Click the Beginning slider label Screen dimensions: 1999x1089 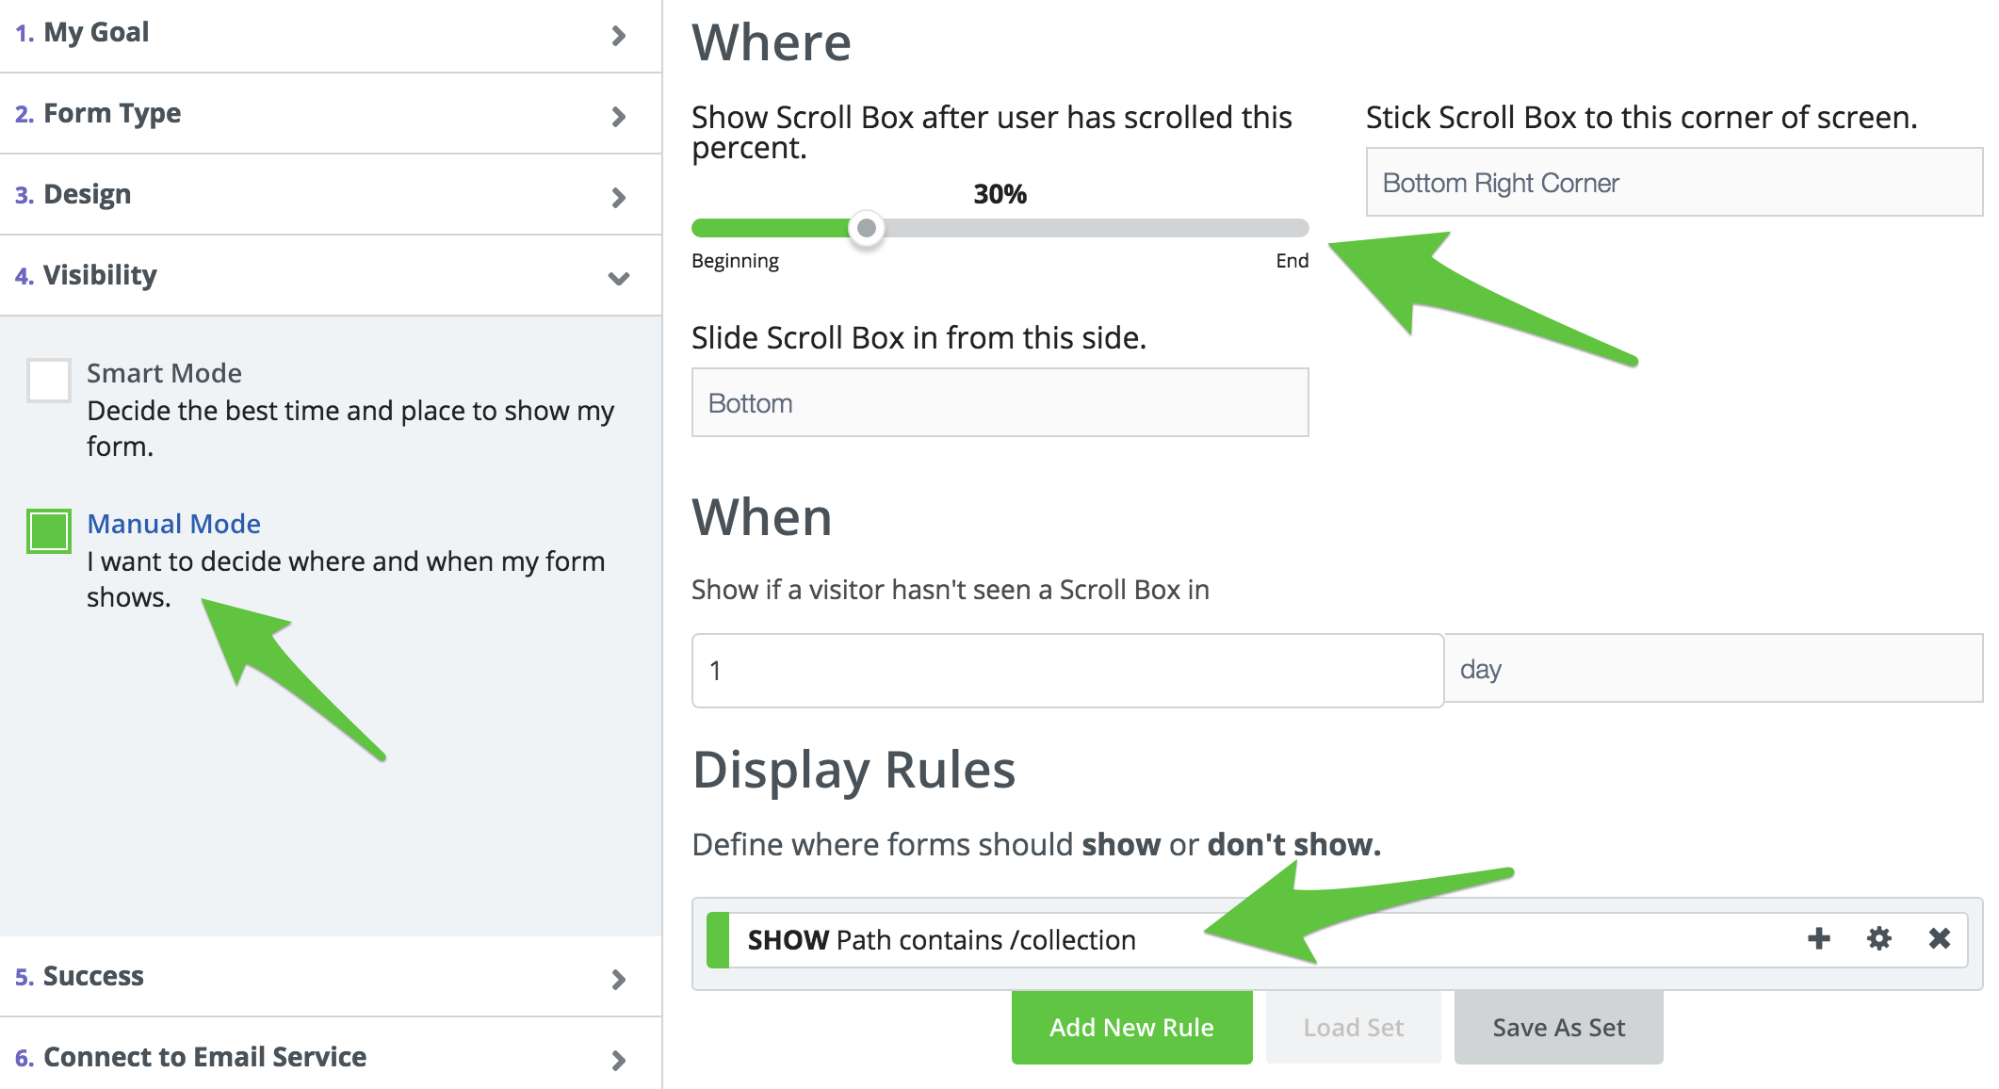(x=735, y=261)
